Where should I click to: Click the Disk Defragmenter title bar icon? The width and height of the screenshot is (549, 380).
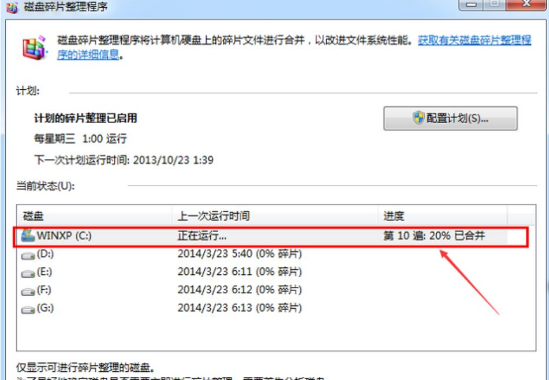click(12, 7)
